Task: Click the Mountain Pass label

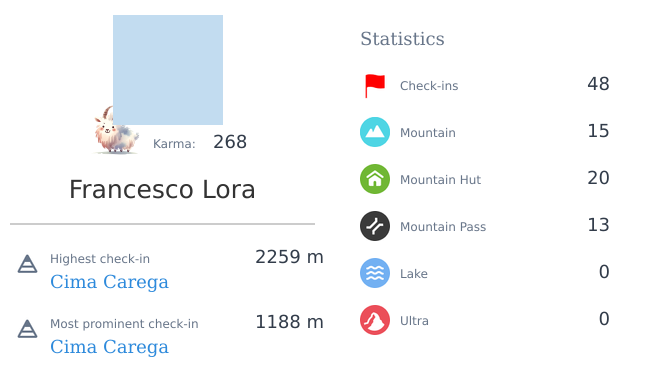Action: tap(443, 227)
